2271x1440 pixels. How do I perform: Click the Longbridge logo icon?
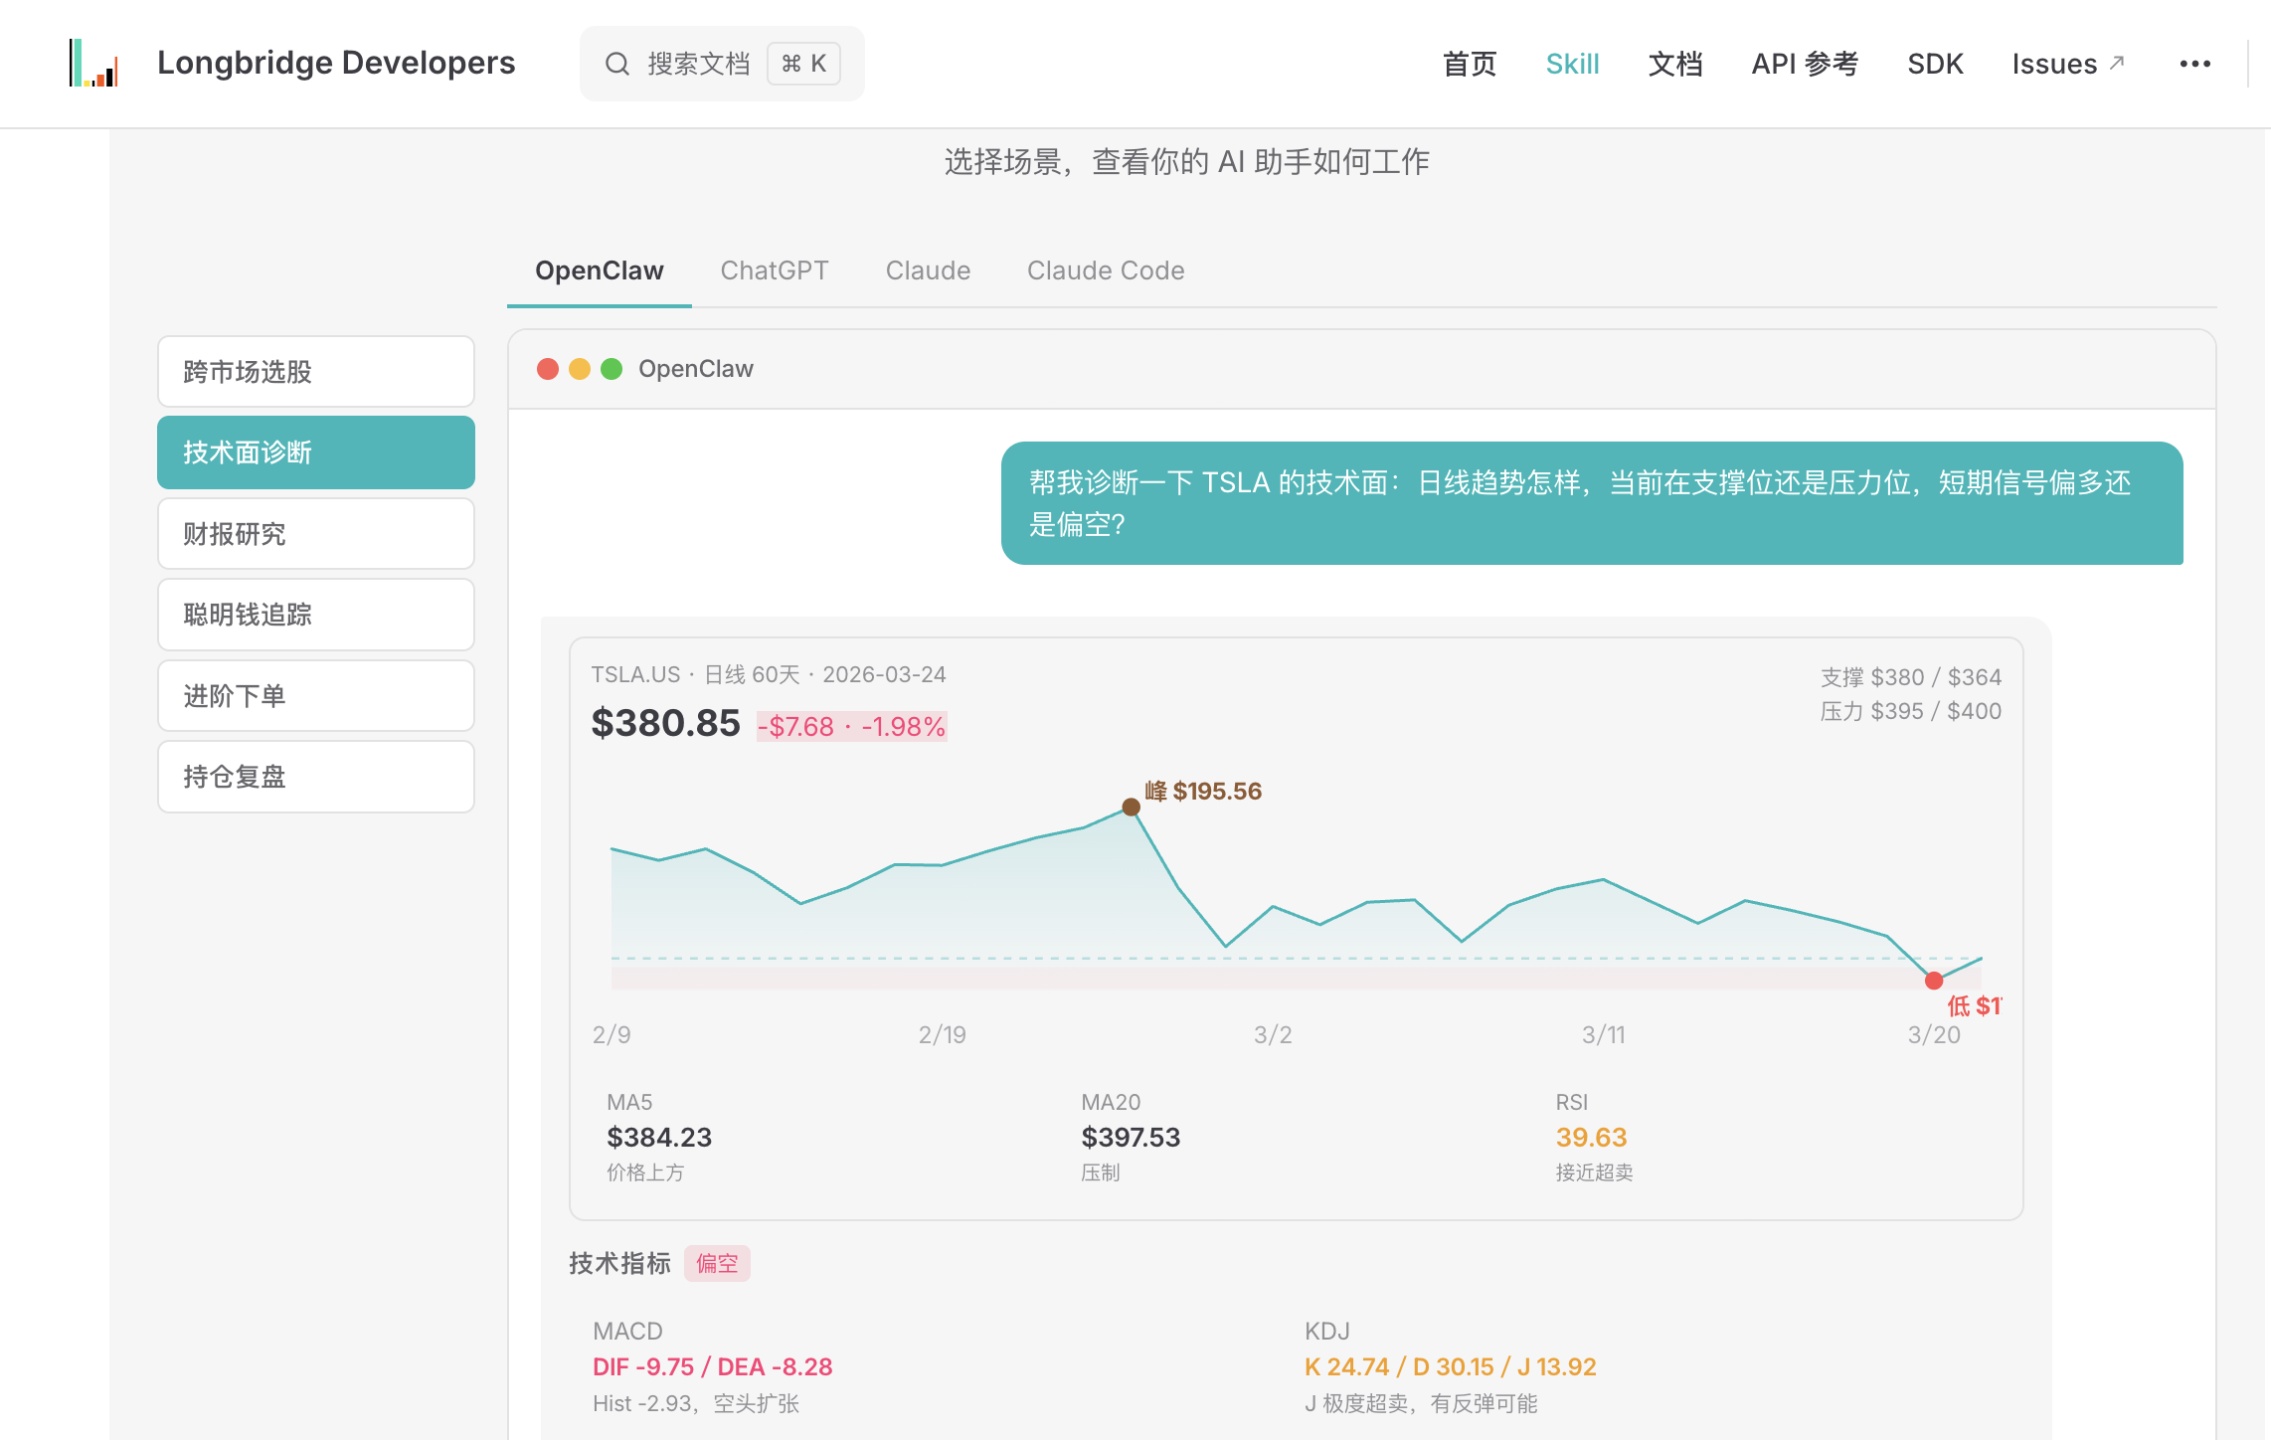(94, 63)
